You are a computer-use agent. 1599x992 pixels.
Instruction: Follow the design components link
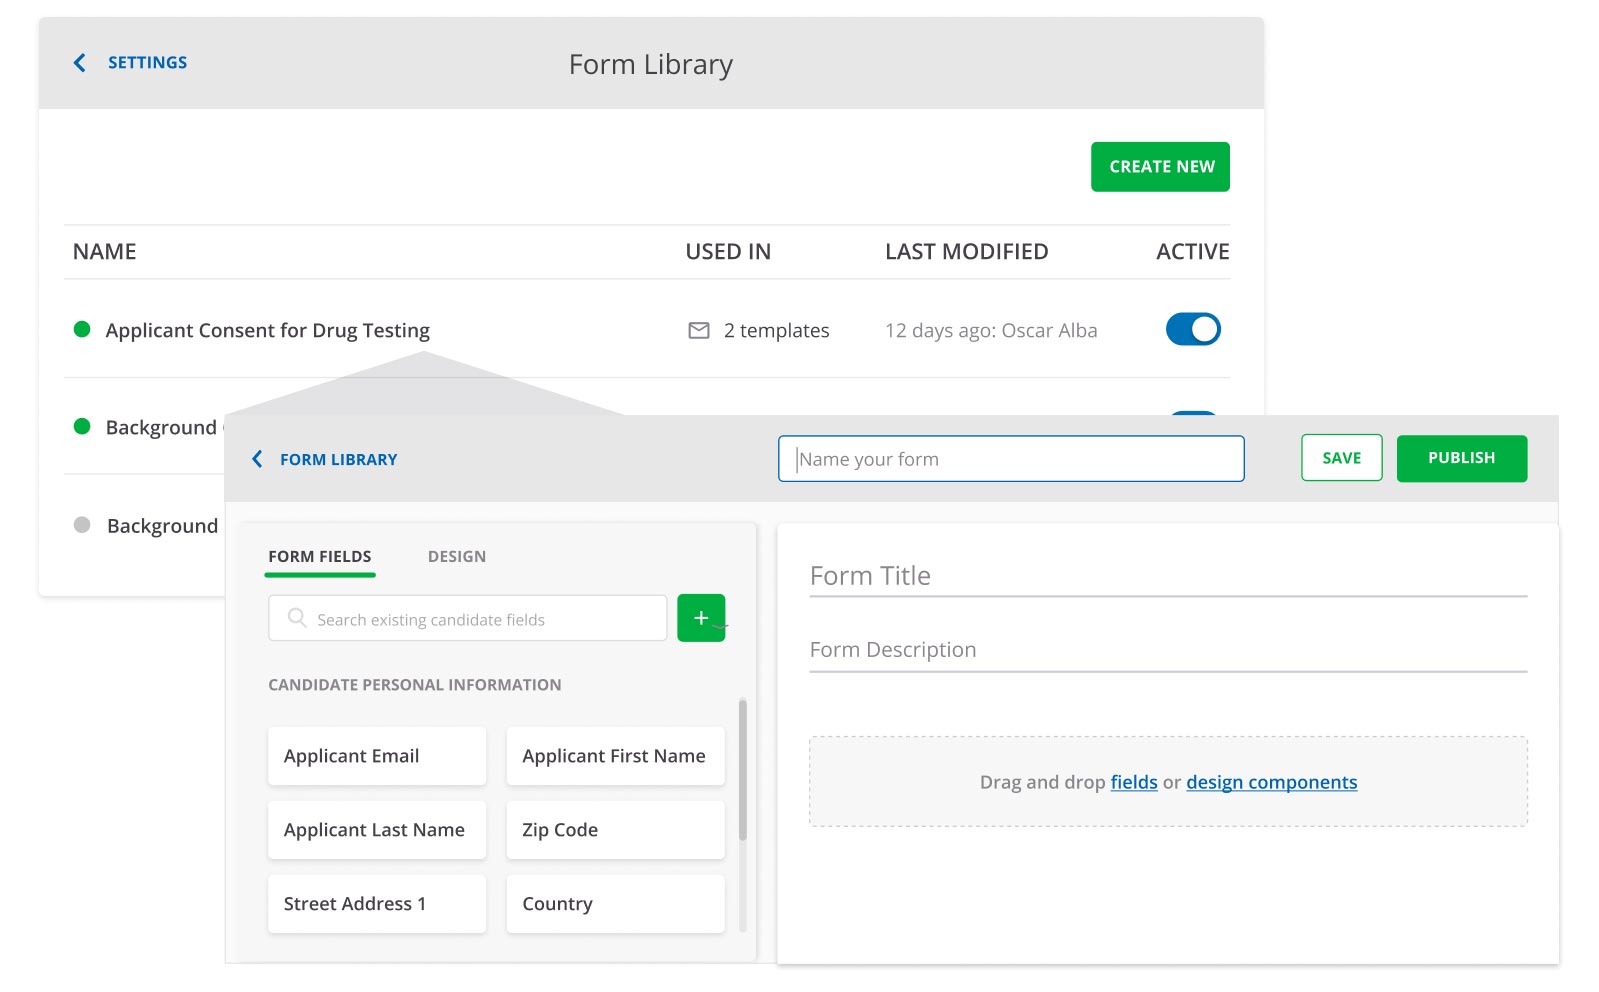1271,782
